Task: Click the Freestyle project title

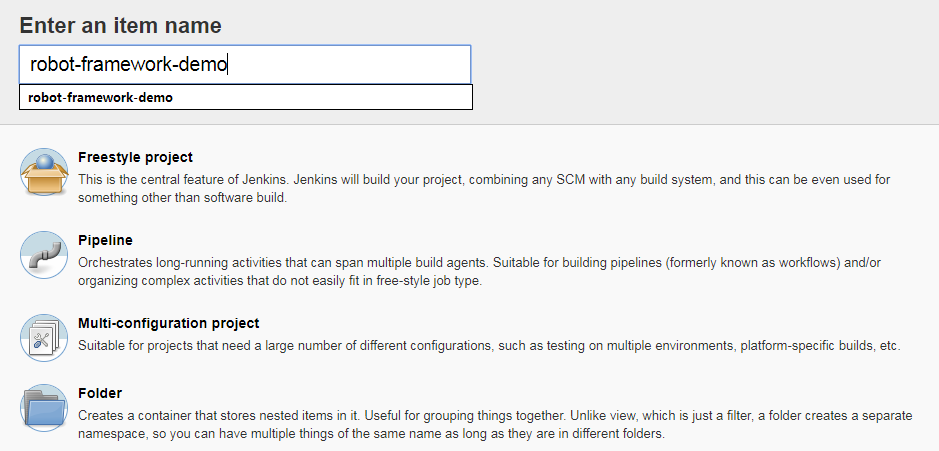Action: tap(135, 157)
